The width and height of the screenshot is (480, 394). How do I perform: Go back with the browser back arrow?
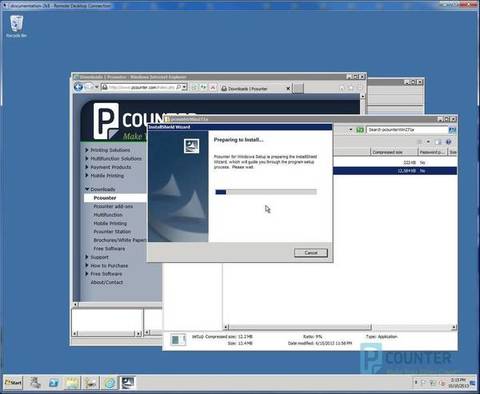[78, 87]
